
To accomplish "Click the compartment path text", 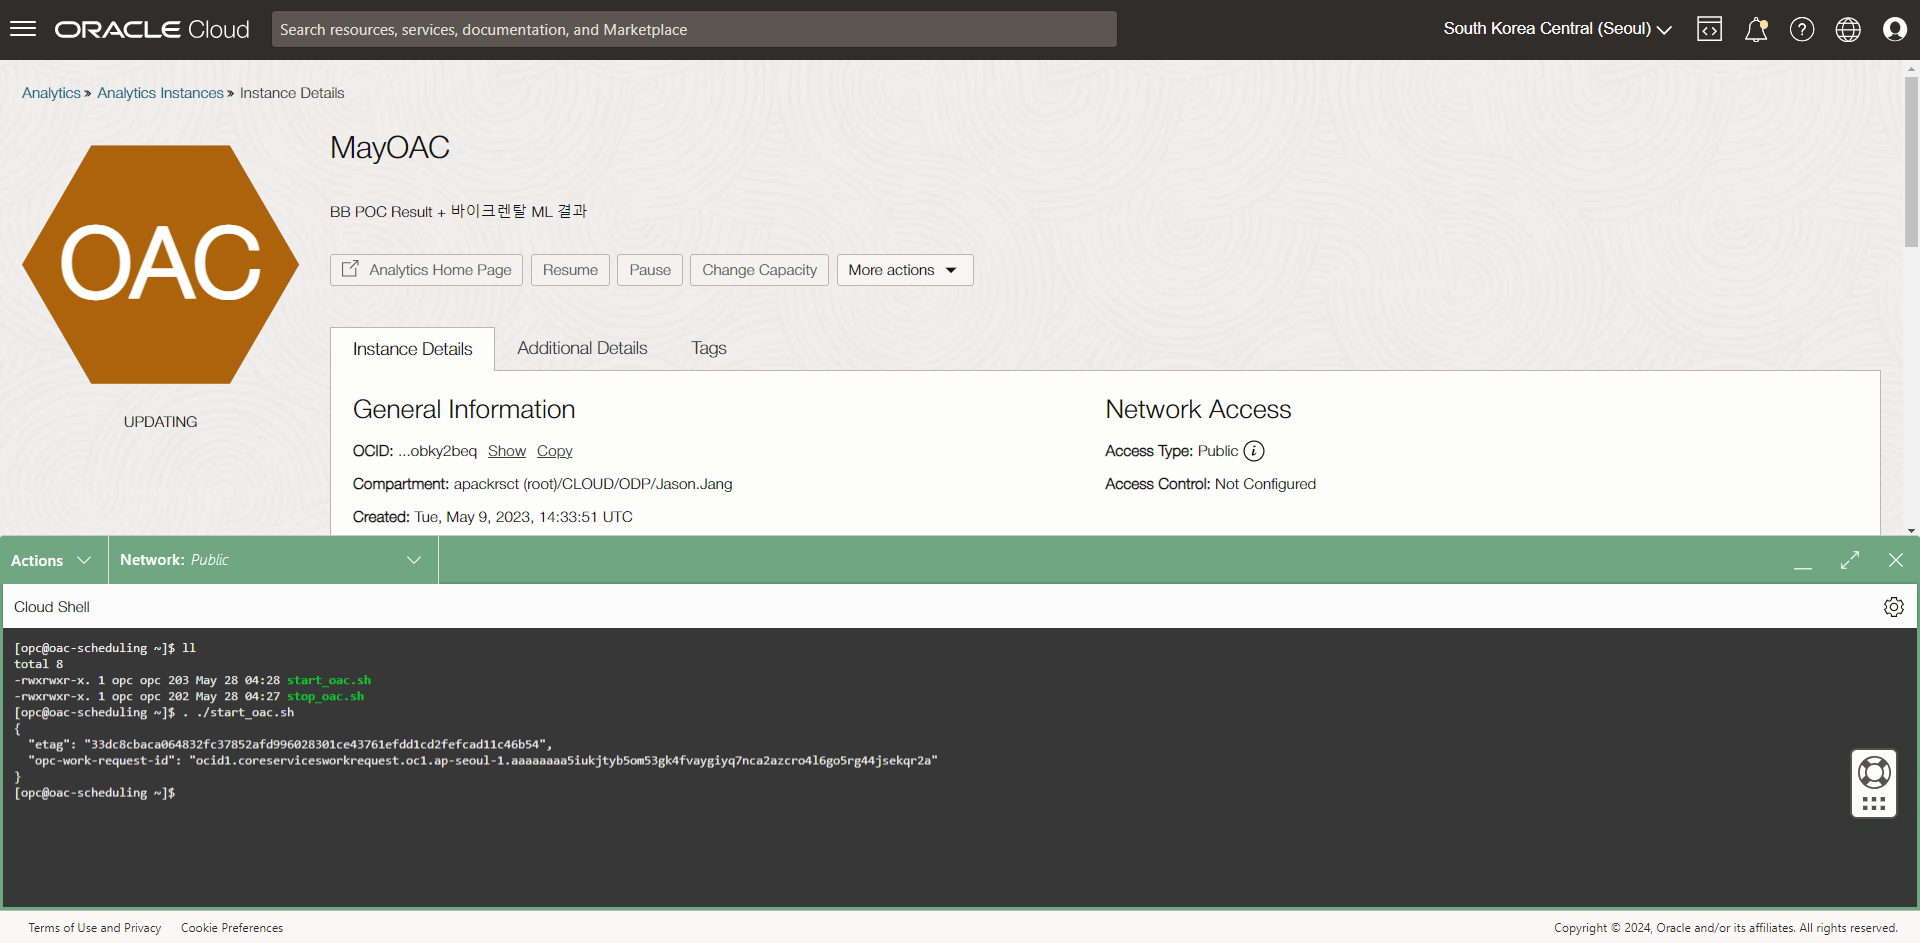I will click(x=593, y=484).
